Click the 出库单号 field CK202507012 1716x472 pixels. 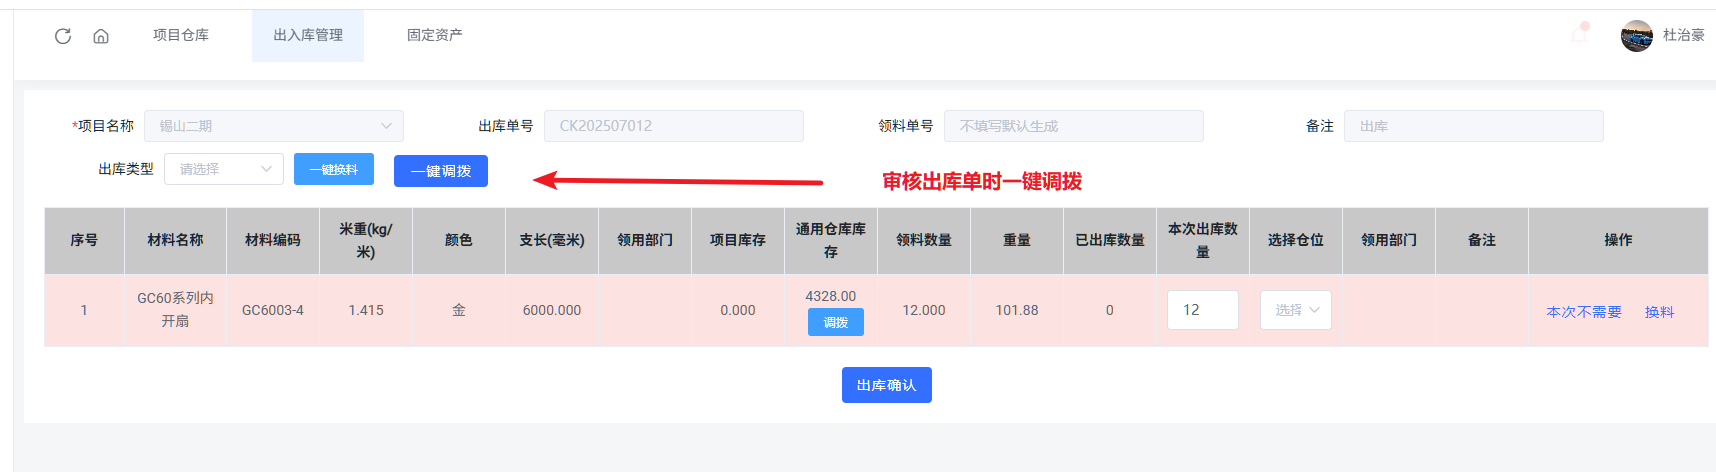click(x=673, y=126)
